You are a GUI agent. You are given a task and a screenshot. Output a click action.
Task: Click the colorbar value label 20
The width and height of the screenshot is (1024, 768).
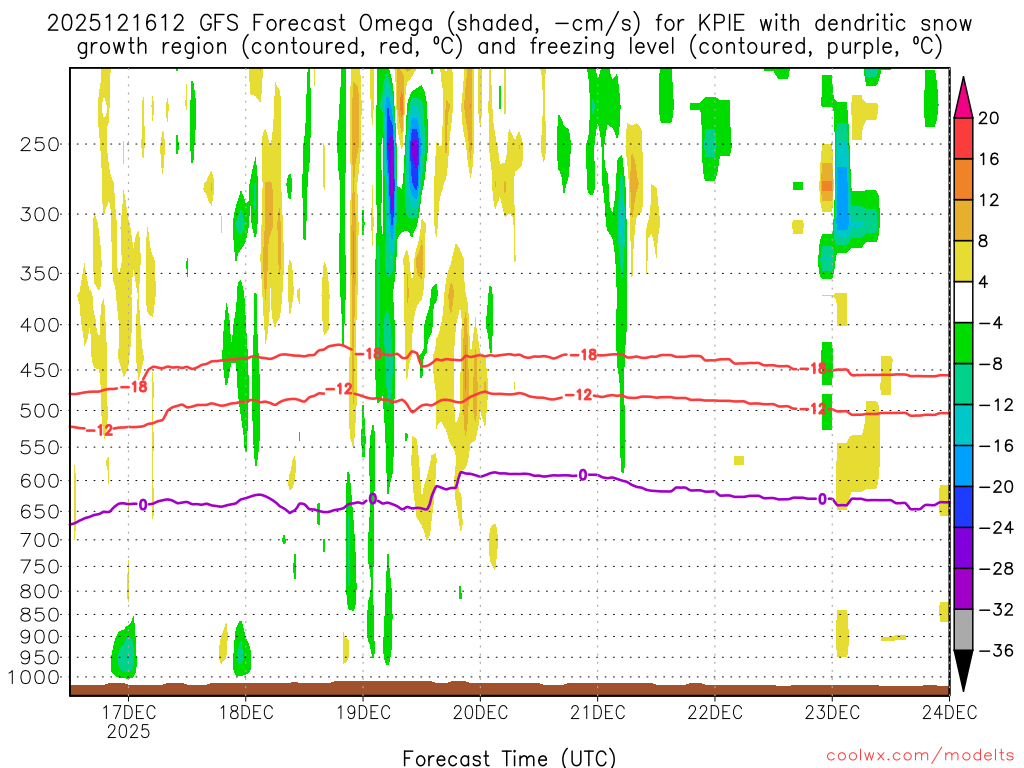click(989, 118)
